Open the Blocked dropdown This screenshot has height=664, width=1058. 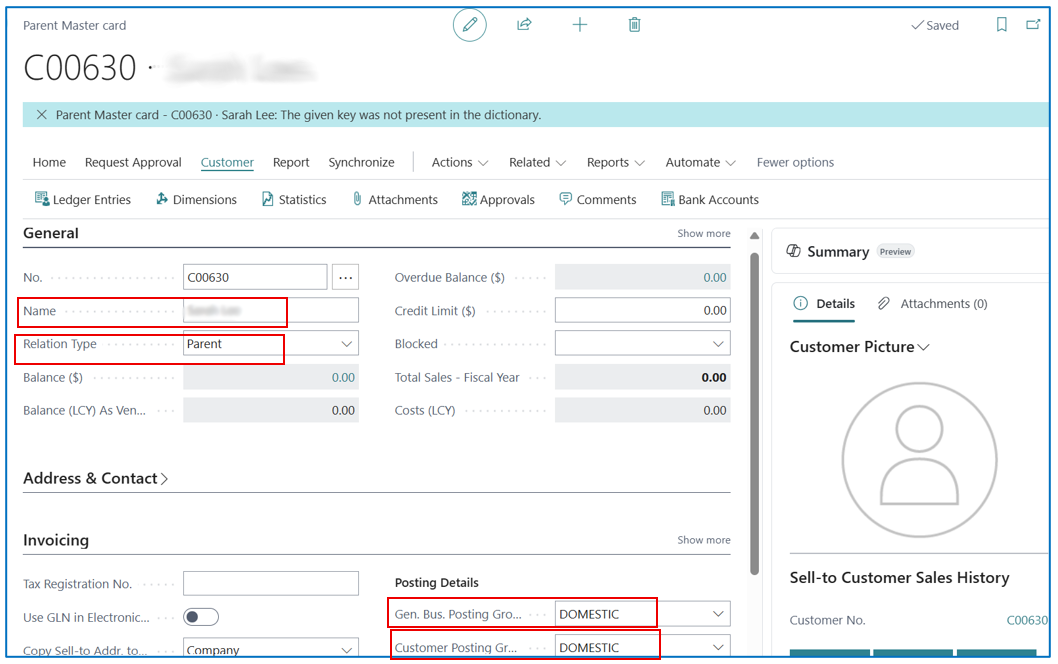point(642,343)
